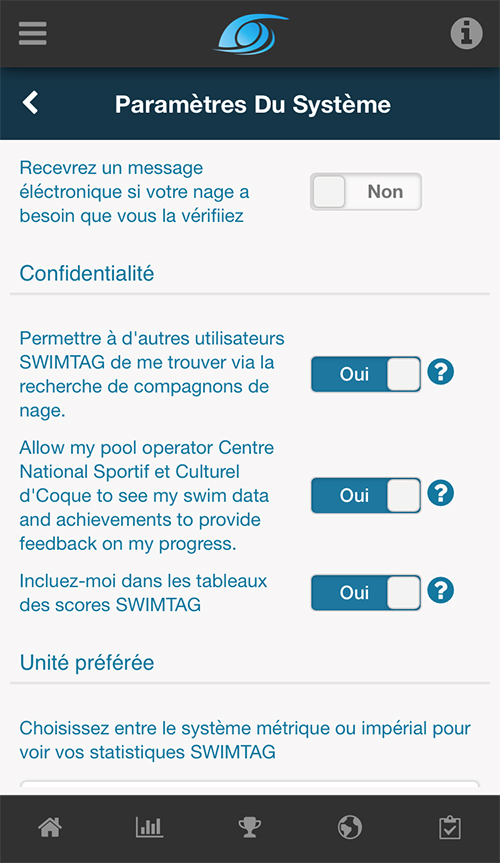The height and width of the screenshot is (863, 500).
Task: Tap the Paramètres Du Système title
Action: 253,104
